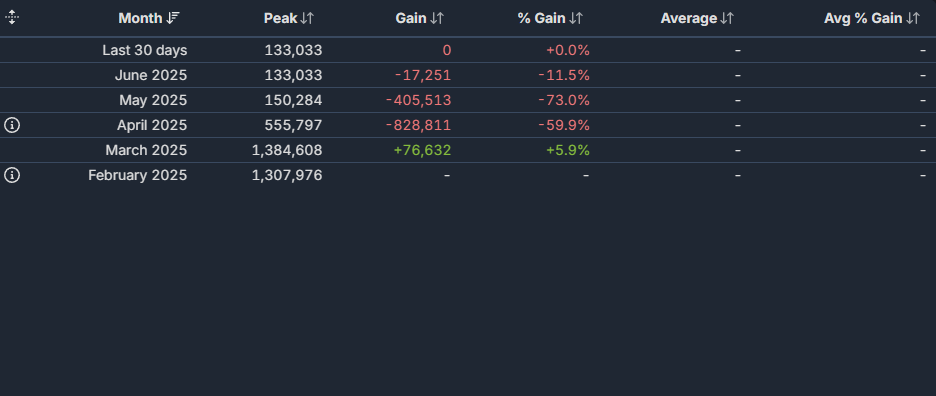Click the info icon beside February 2025
Viewport: 936px width, 396px height.
pyautogui.click(x=12, y=175)
